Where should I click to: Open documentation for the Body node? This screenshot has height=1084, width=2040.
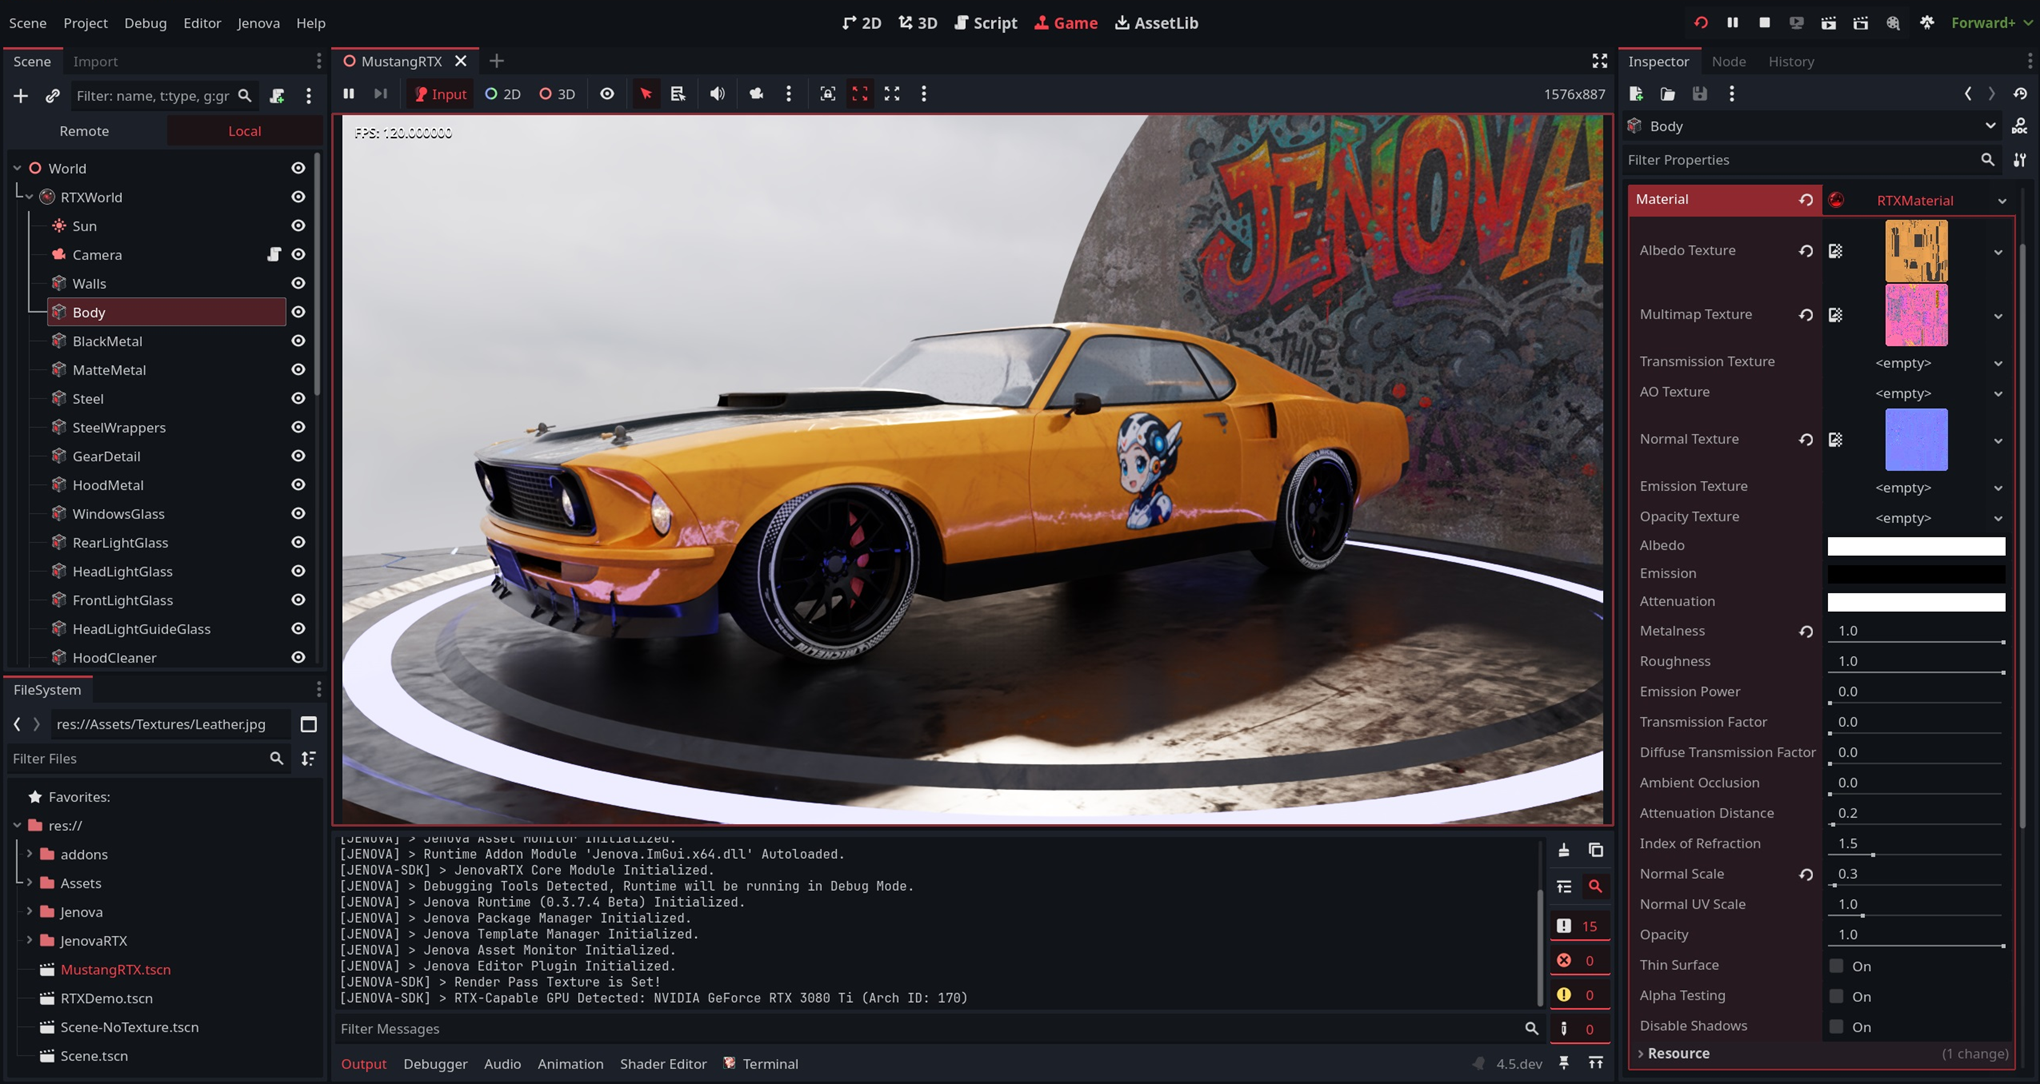2020,126
